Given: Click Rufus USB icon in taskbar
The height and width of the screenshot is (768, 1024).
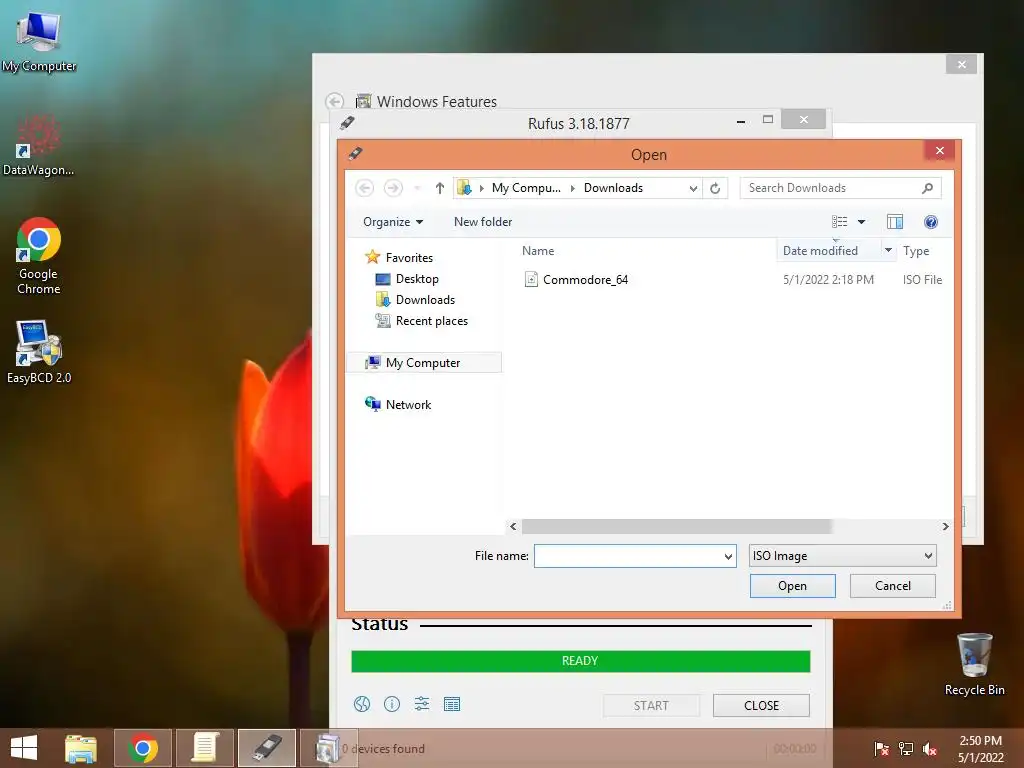Looking at the screenshot, I should coord(266,748).
